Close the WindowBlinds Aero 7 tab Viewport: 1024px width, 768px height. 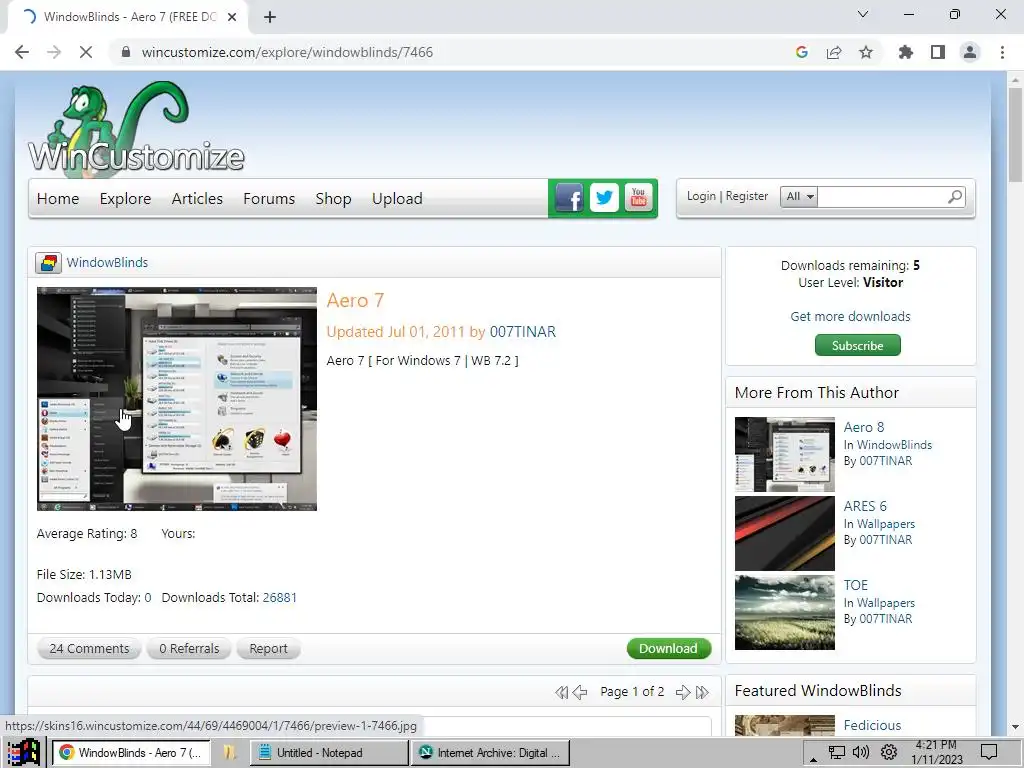click(x=232, y=17)
